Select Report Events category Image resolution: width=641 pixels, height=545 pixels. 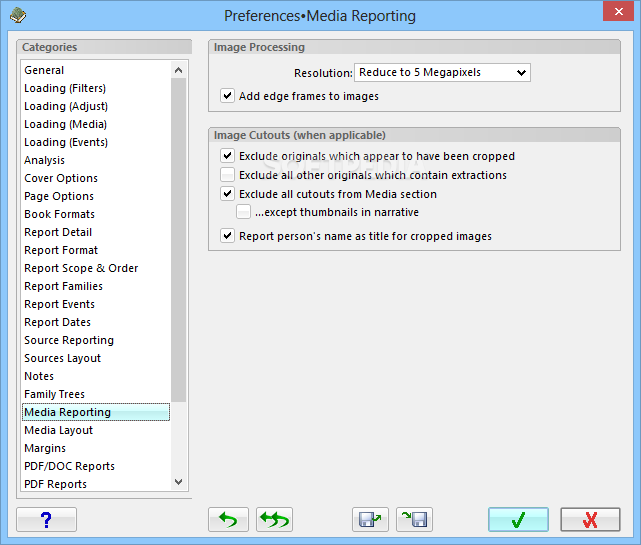(x=96, y=304)
